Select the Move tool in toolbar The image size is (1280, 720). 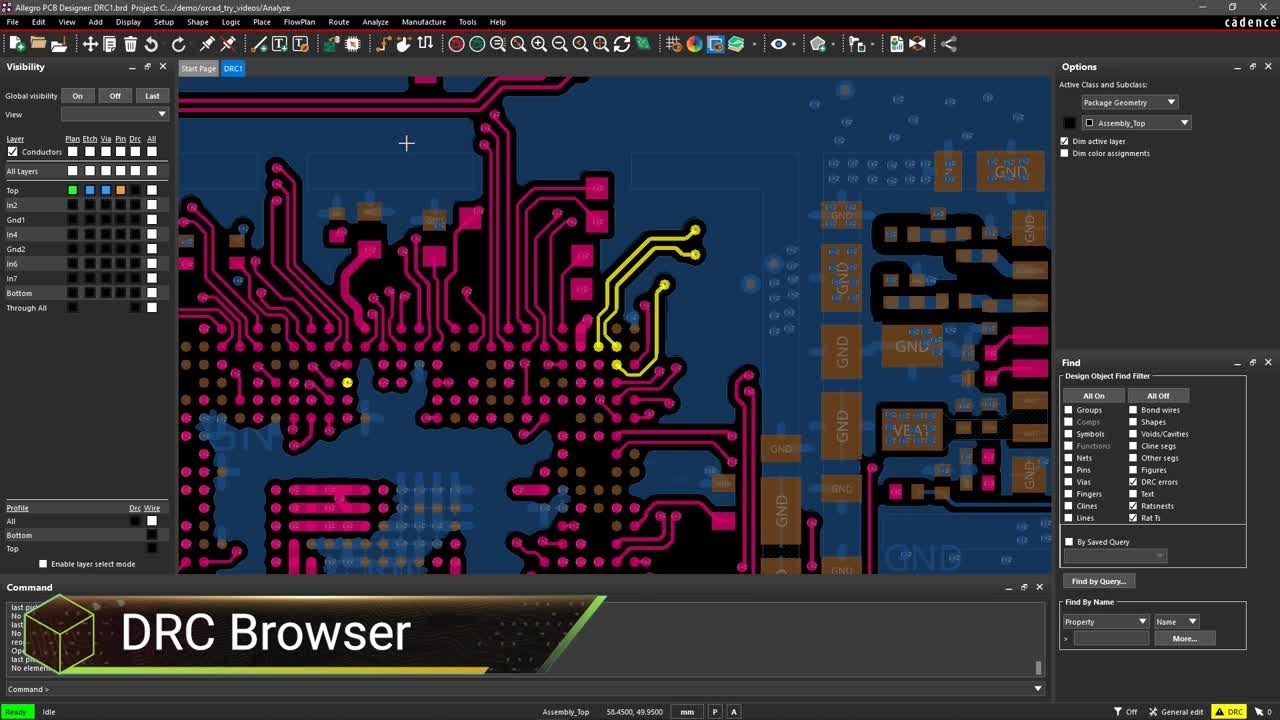point(90,44)
